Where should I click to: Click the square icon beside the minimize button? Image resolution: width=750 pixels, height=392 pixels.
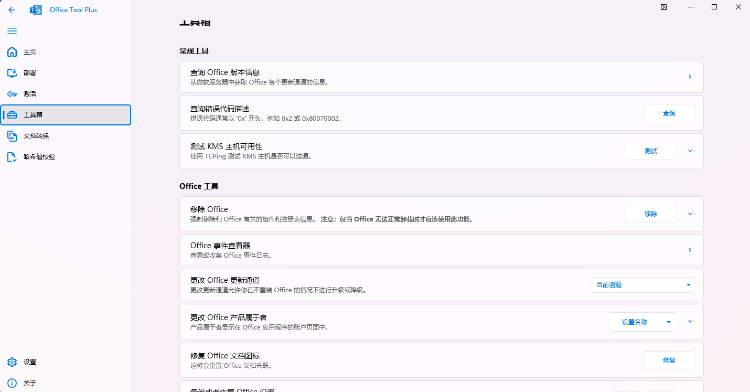point(664,7)
